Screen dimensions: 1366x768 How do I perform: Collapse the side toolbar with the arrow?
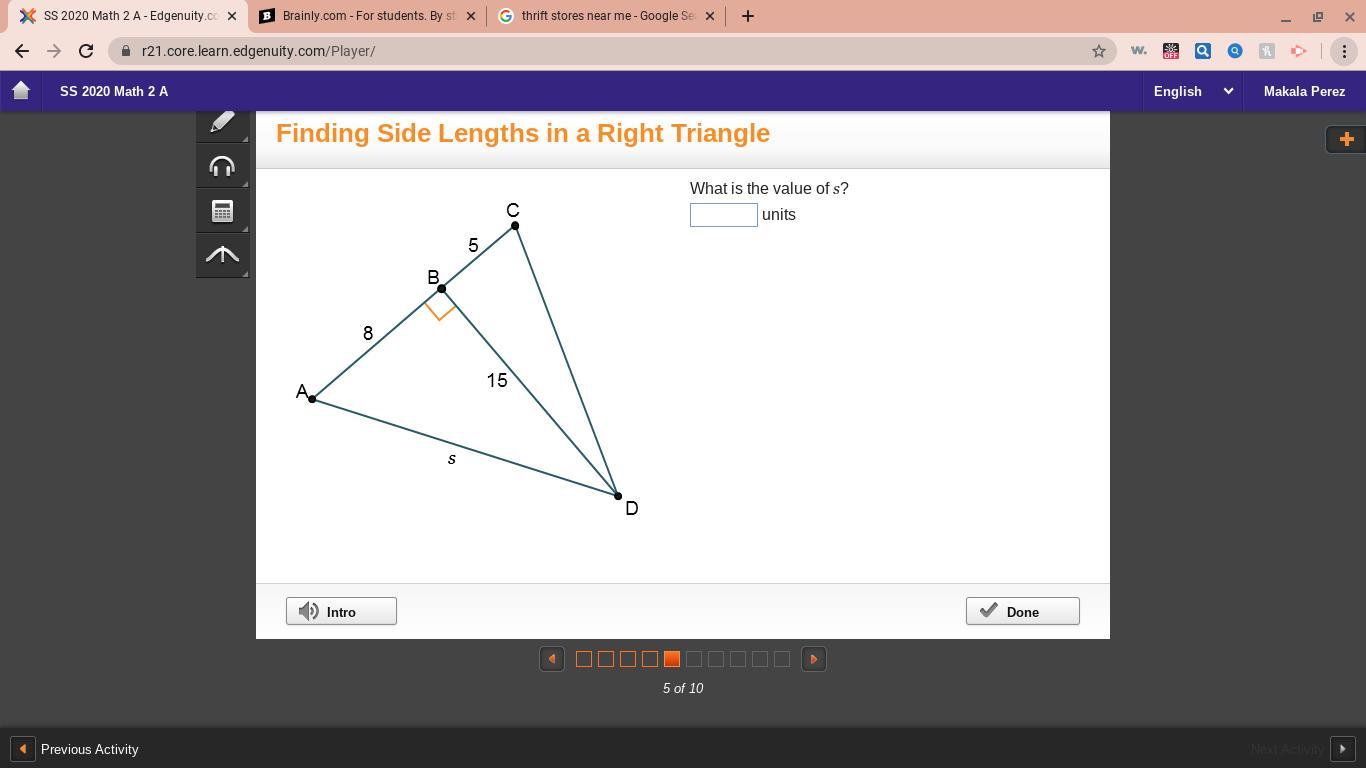tap(222, 255)
